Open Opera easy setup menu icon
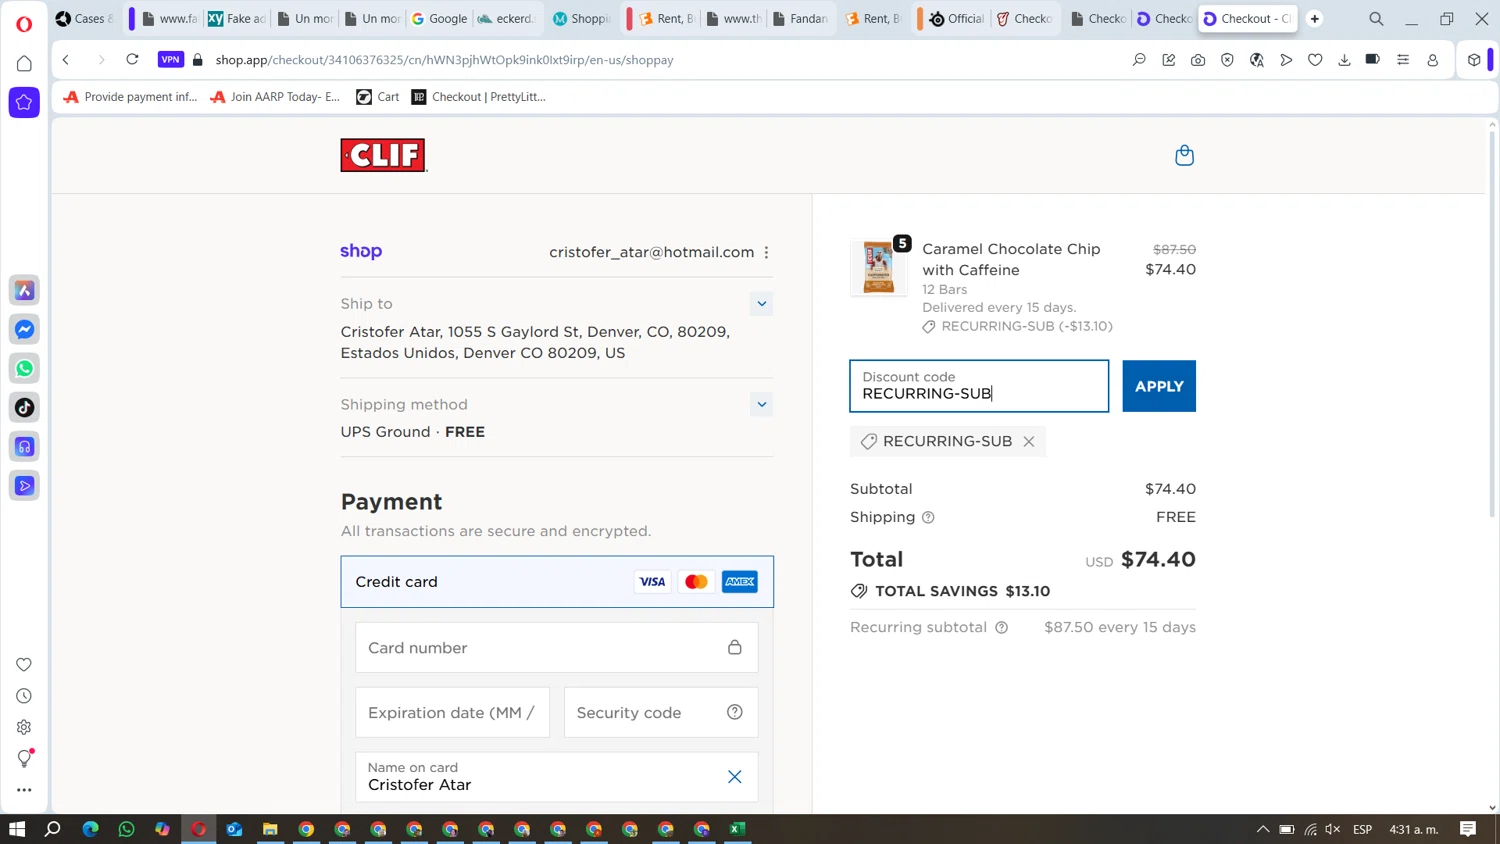The width and height of the screenshot is (1500, 844). [1403, 60]
